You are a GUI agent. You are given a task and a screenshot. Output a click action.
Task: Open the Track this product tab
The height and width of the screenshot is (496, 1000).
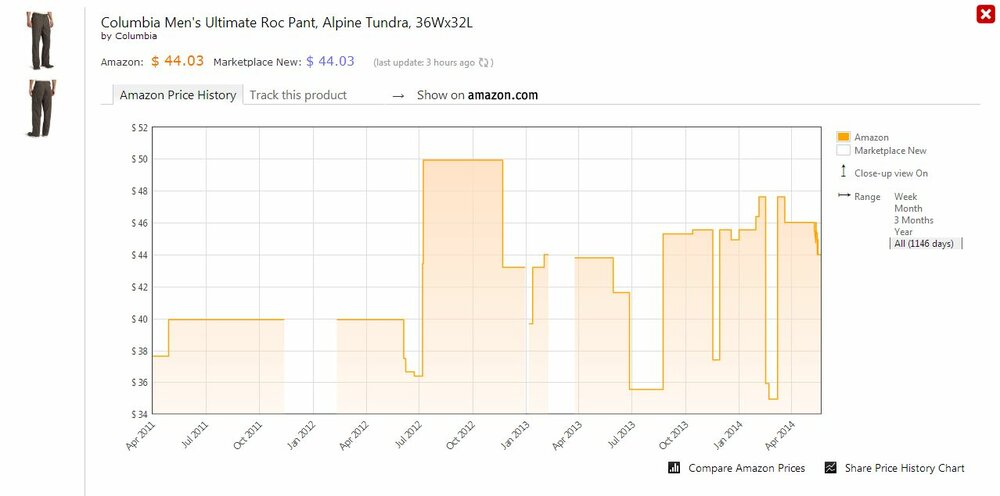[298, 95]
